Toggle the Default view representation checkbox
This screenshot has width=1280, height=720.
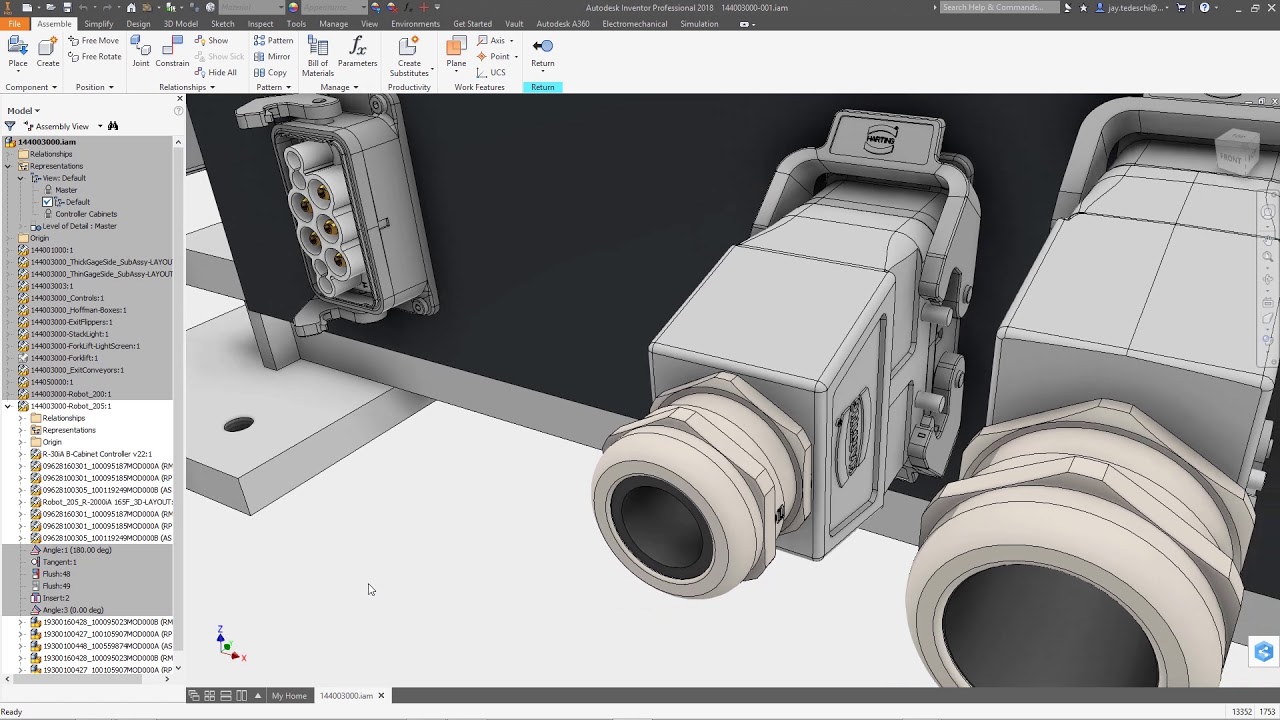click(47, 202)
